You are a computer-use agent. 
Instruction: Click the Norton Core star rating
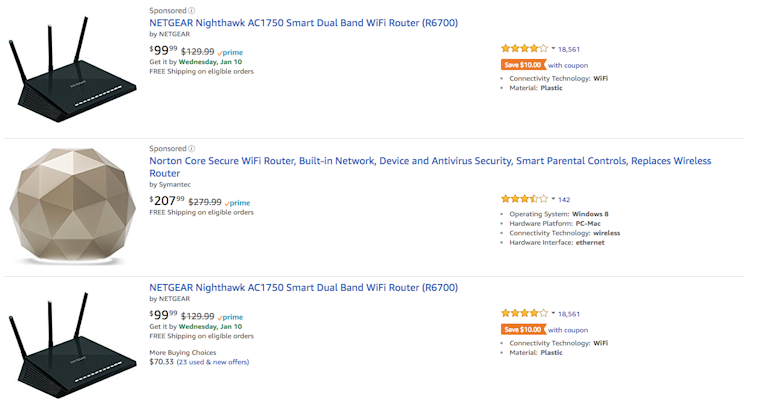pyautogui.click(x=524, y=199)
